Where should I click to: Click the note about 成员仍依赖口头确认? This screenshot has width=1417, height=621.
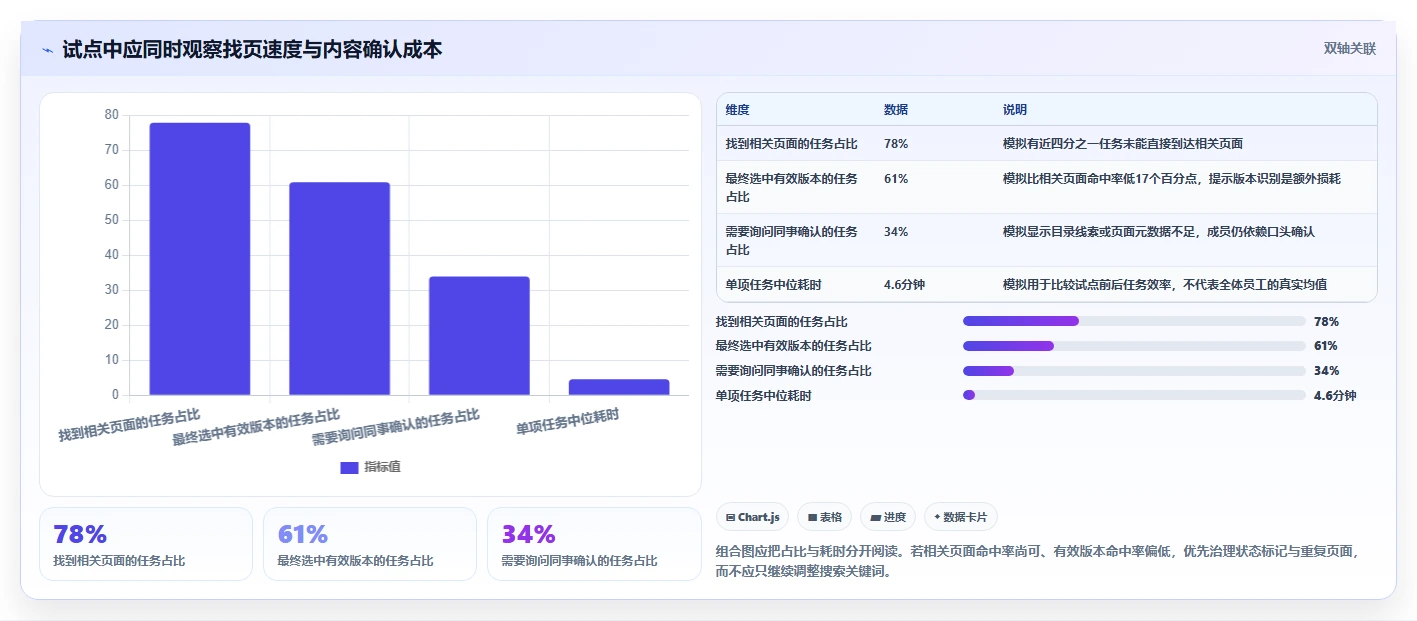pos(1159,232)
